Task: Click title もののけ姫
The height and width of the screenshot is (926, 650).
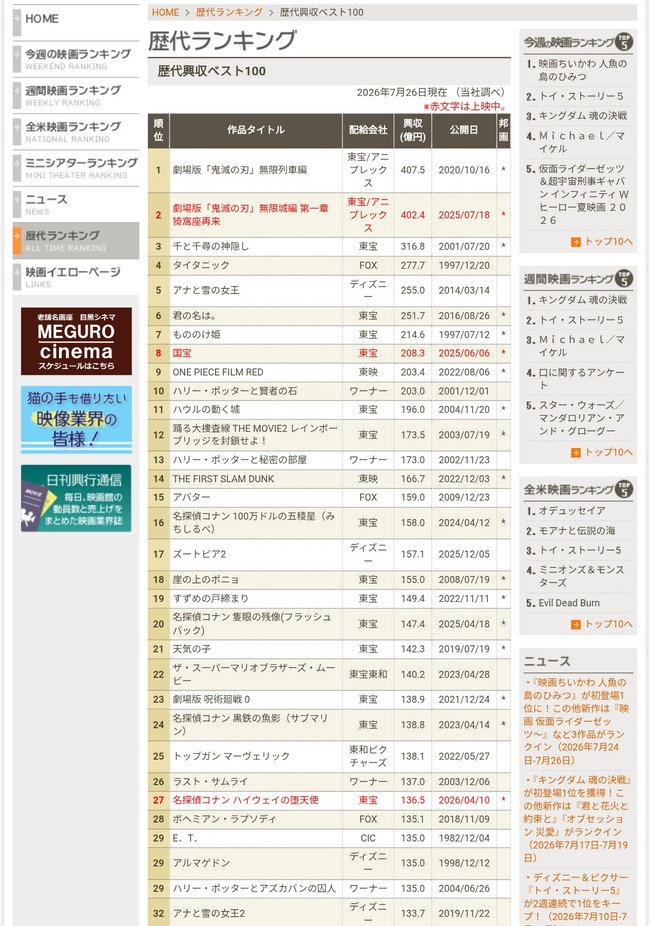Action: point(197,335)
